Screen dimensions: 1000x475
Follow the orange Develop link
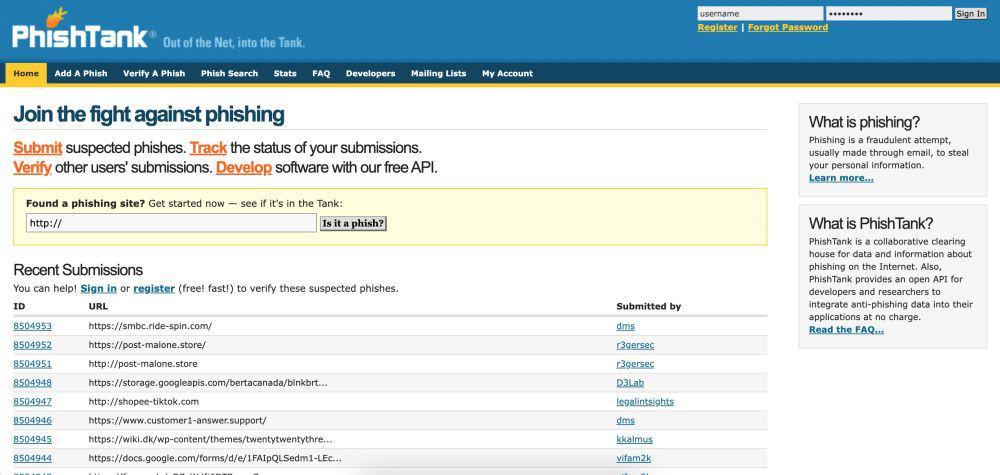(x=244, y=168)
